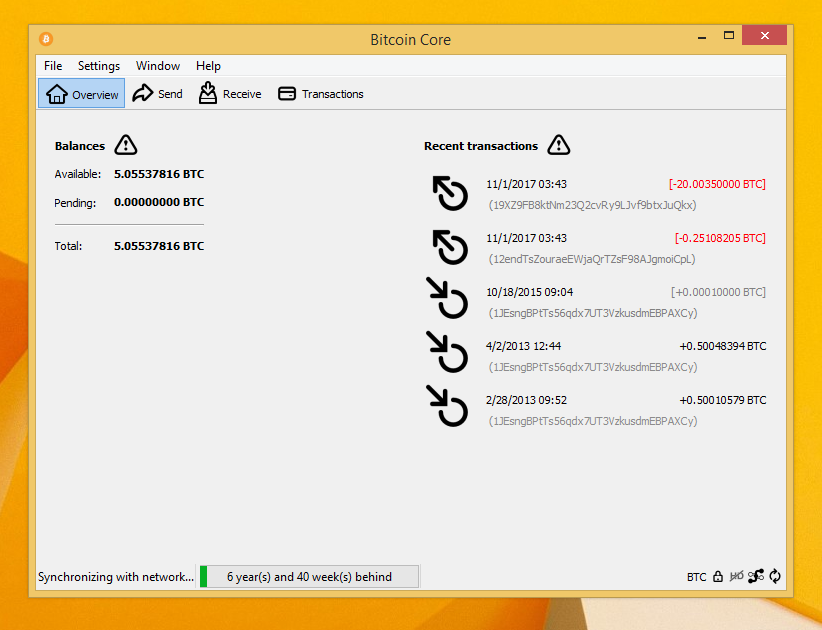Click the Total balance value
The height and width of the screenshot is (630, 822).
tap(159, 246)
